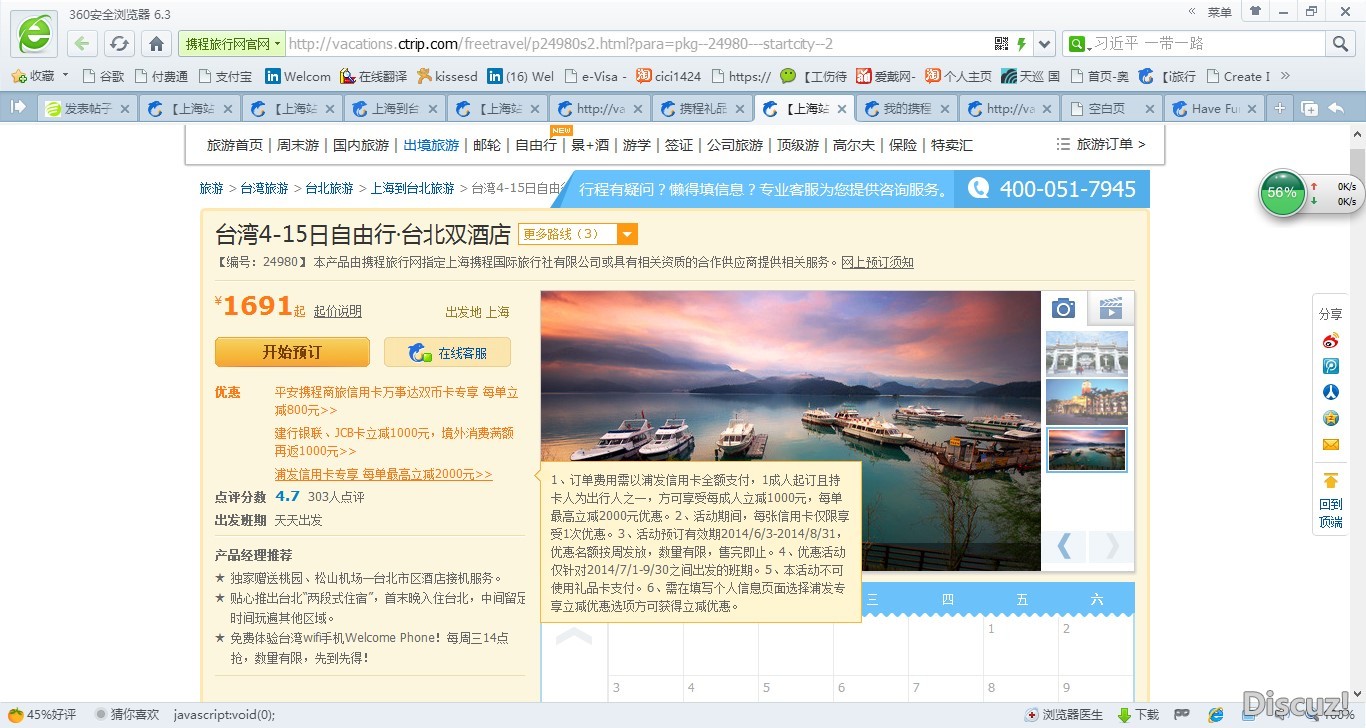This screenshot has height=728, width=1366.
Task: Expand the bookmarks bar overflow chevron
Action: pyautogui.click(x=1285, y=76)
